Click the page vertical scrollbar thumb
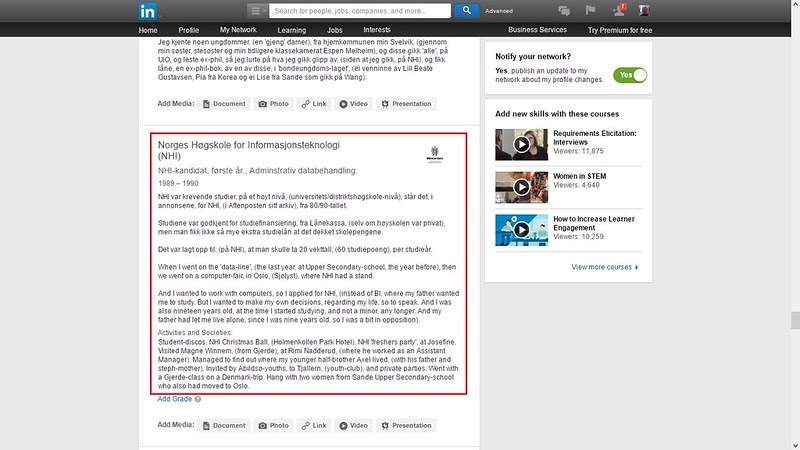The height and width of the screenshot is (450, 800). (x=795, y=321)
